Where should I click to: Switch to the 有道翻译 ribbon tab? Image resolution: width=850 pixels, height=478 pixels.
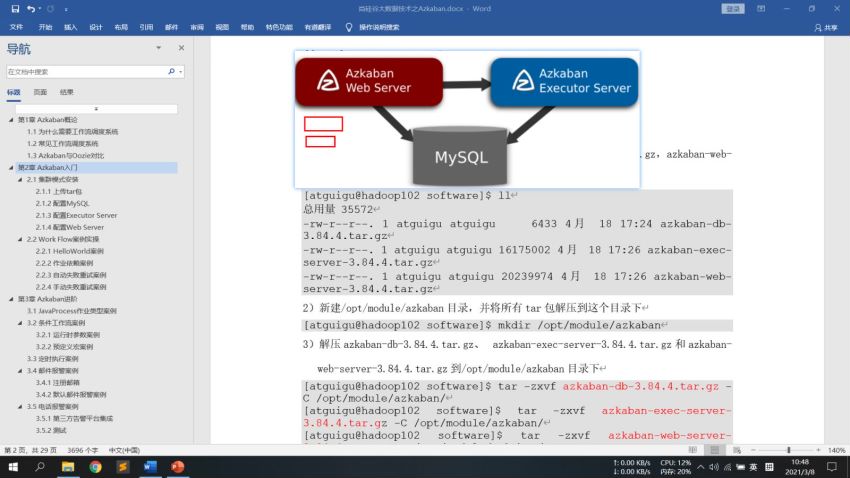pos(318,27)
